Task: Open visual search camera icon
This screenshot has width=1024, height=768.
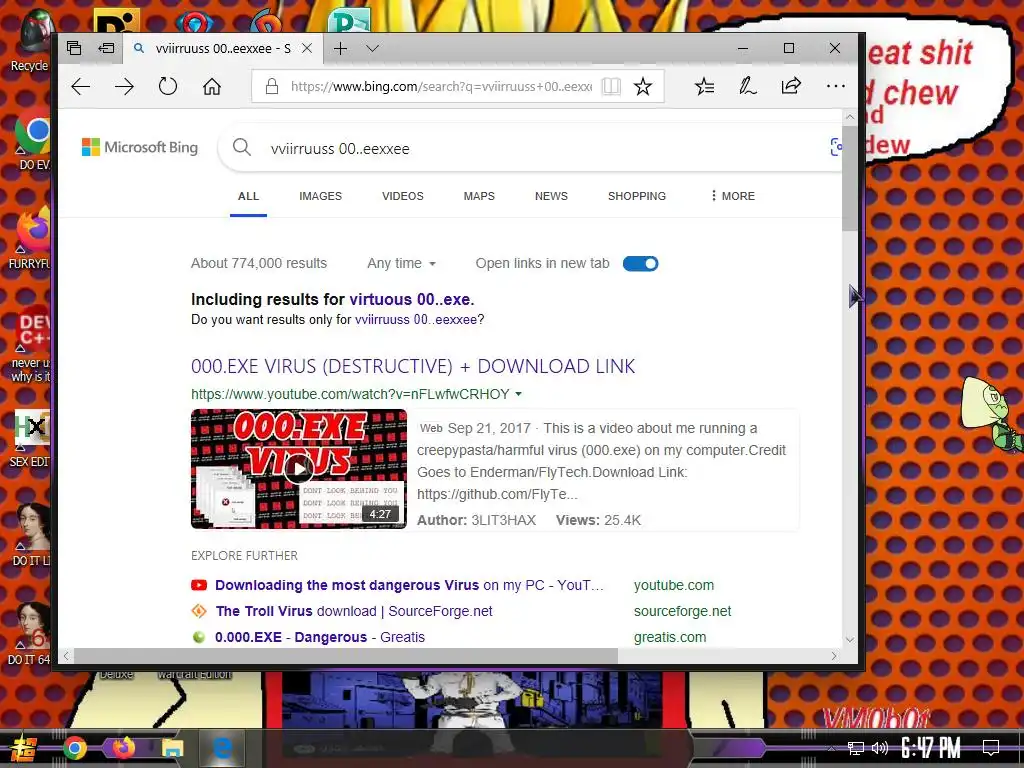Action: [835, 147]
